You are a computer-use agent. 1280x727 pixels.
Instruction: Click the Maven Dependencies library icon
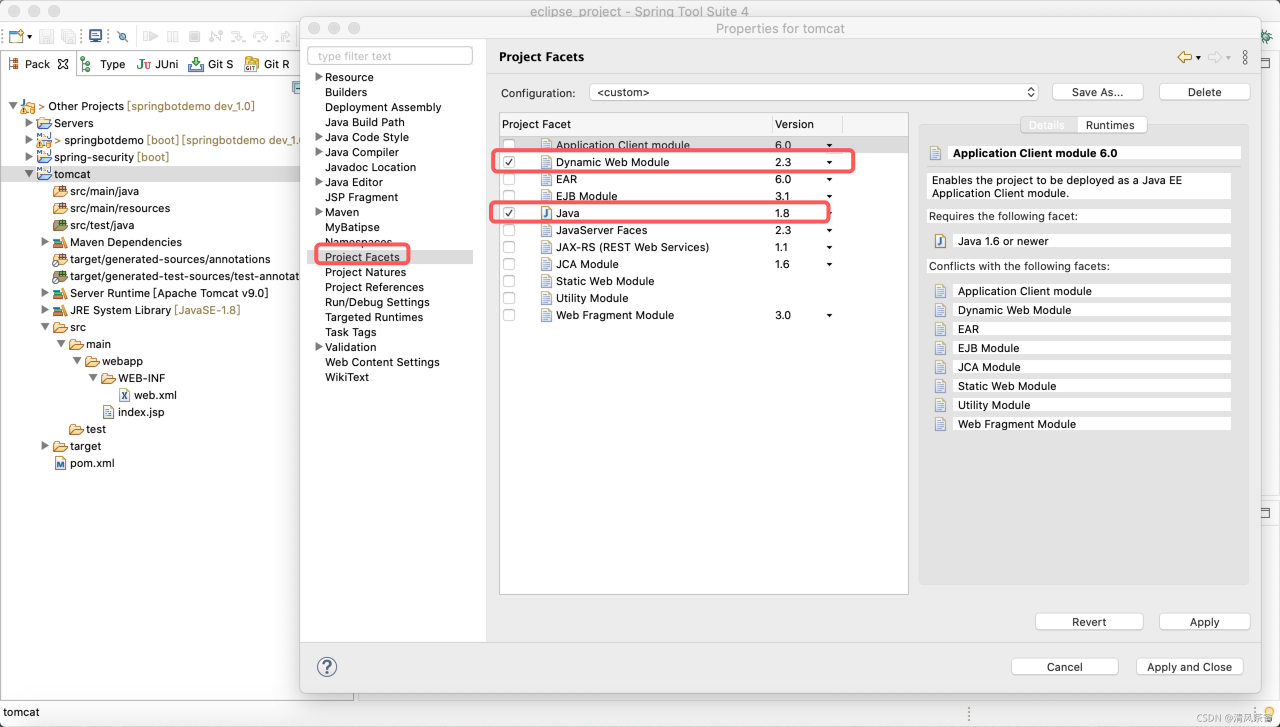(x=60, y=242)
